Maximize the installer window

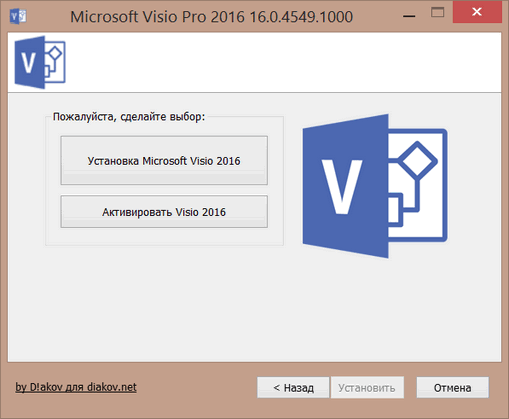coord(437,13)
